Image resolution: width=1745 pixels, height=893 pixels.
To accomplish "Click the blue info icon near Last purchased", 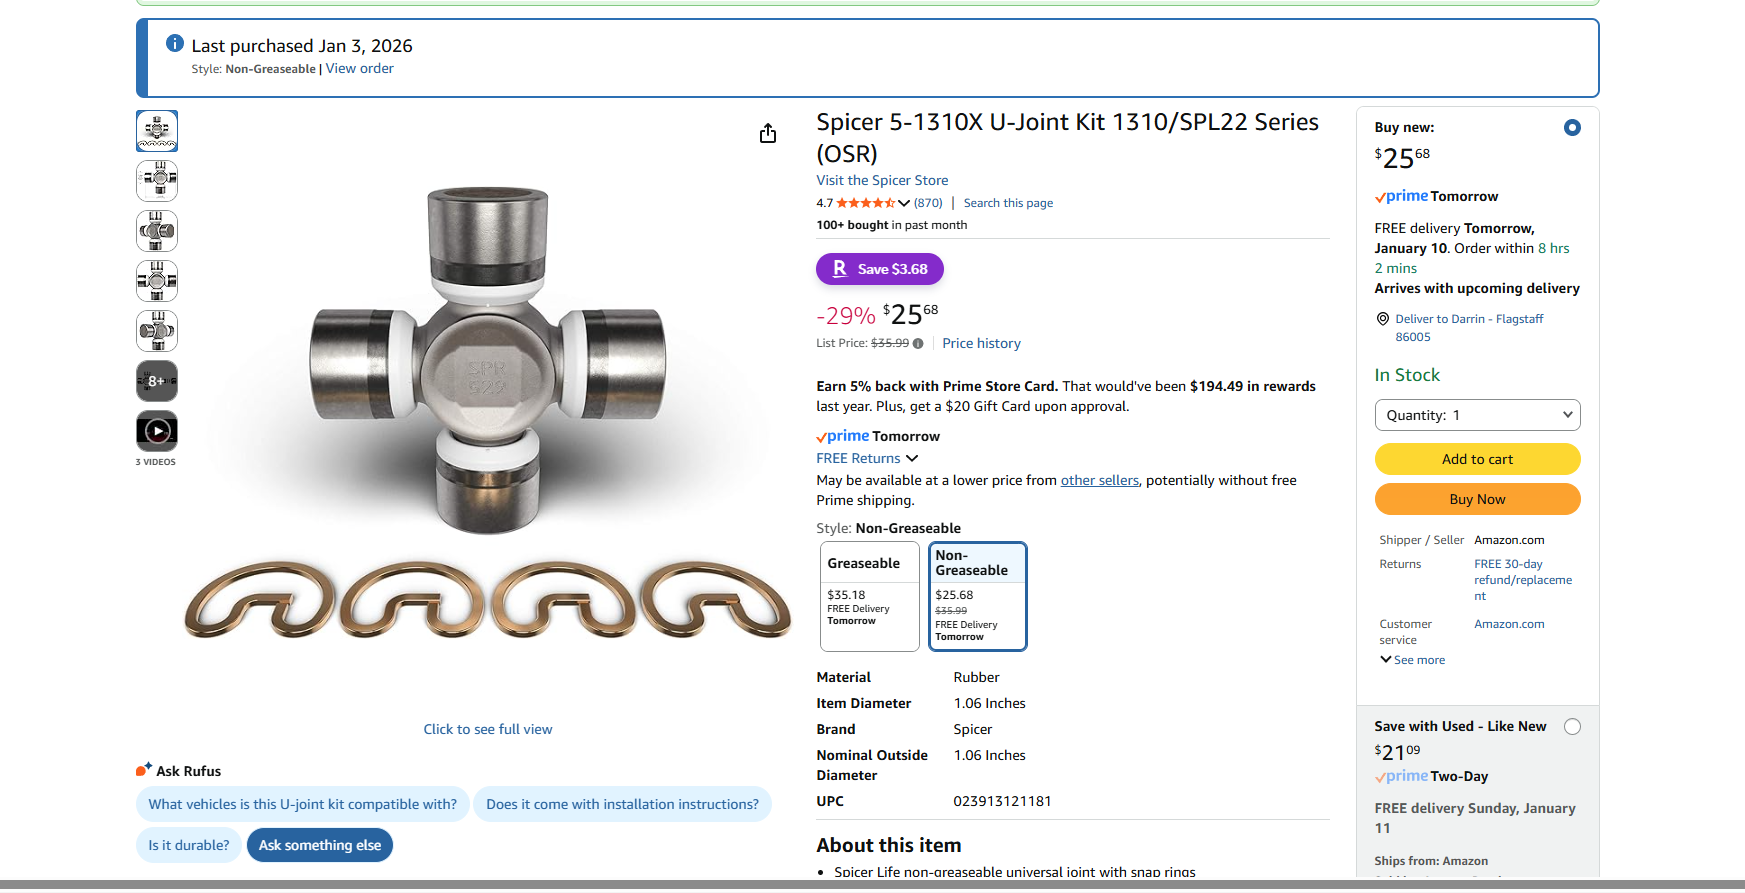I will point(175,43).
